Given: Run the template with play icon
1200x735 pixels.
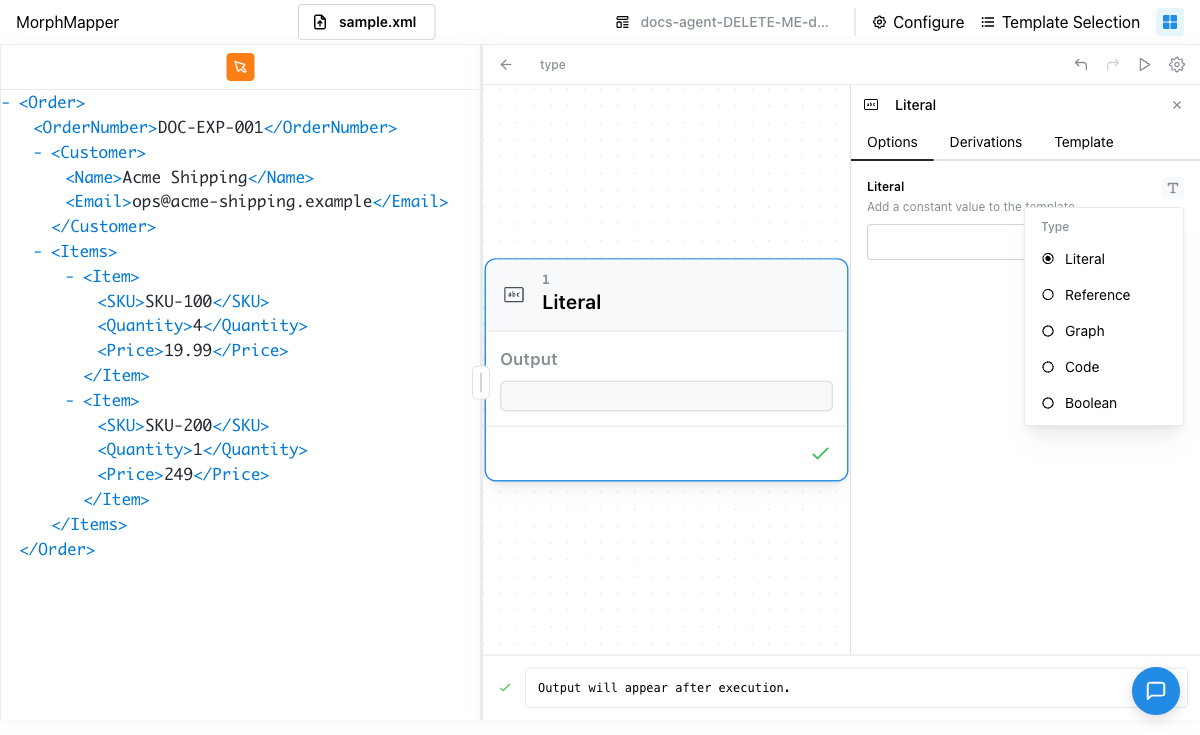Looking at the screenshot, I should point(1145,65).
